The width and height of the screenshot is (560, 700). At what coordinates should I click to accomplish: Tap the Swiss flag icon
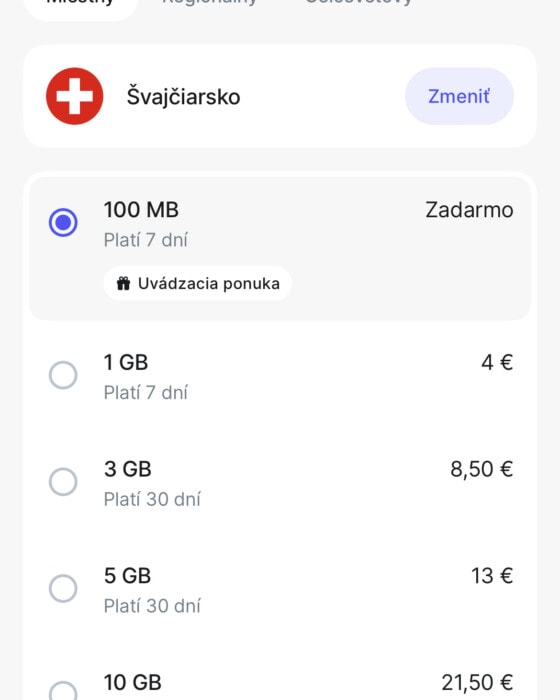[75, 96]
